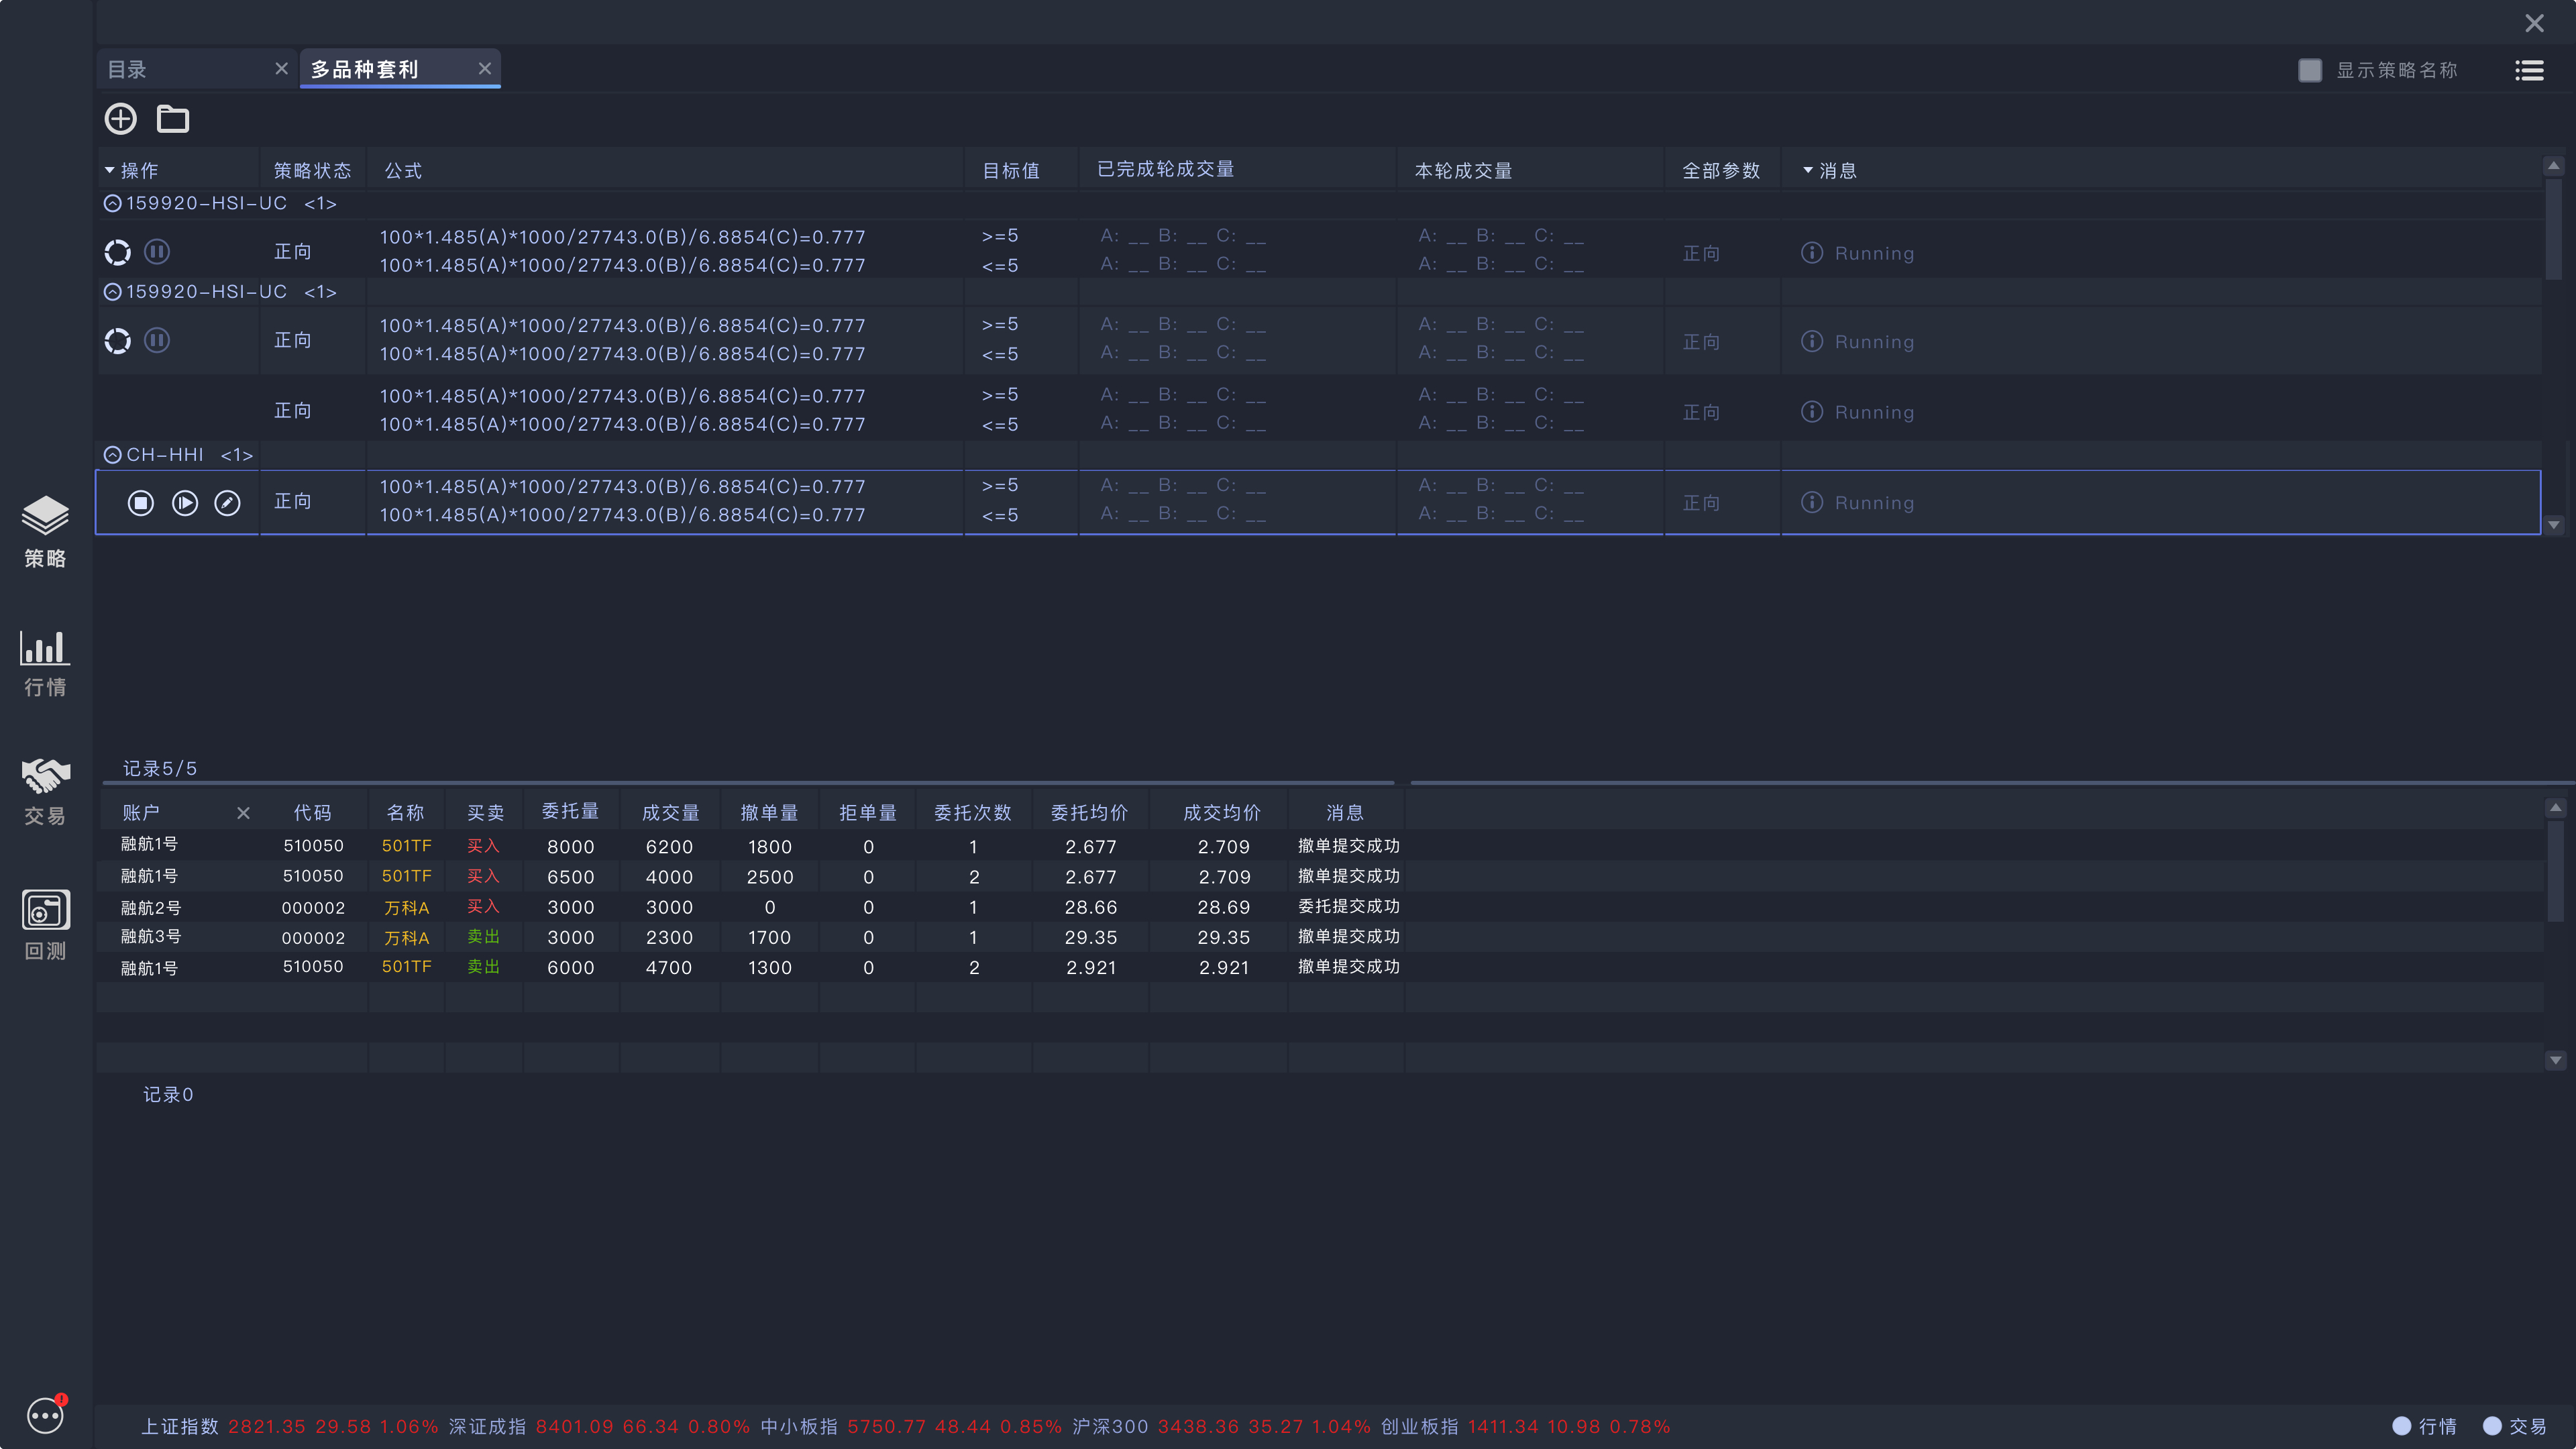Click info icon in first Running message row
The height and width of the screenshot is (1449, 2576).
tap(1812, 253)
